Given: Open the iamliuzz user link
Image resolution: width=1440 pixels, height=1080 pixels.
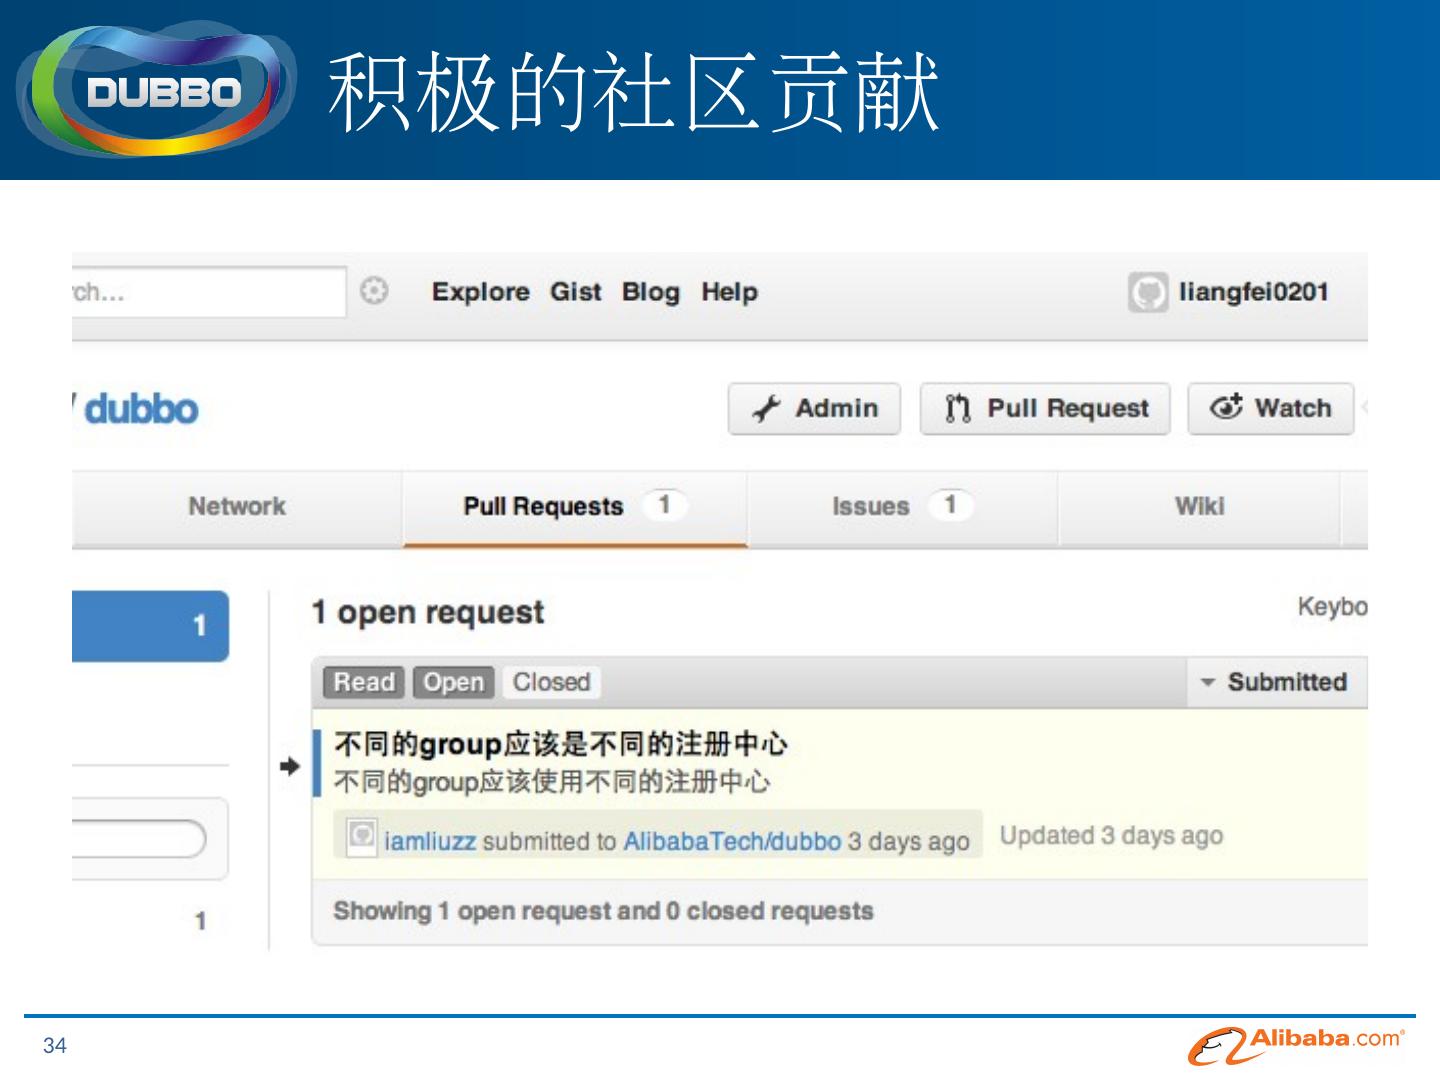Looking at the screenshot, I should [430, 841].
